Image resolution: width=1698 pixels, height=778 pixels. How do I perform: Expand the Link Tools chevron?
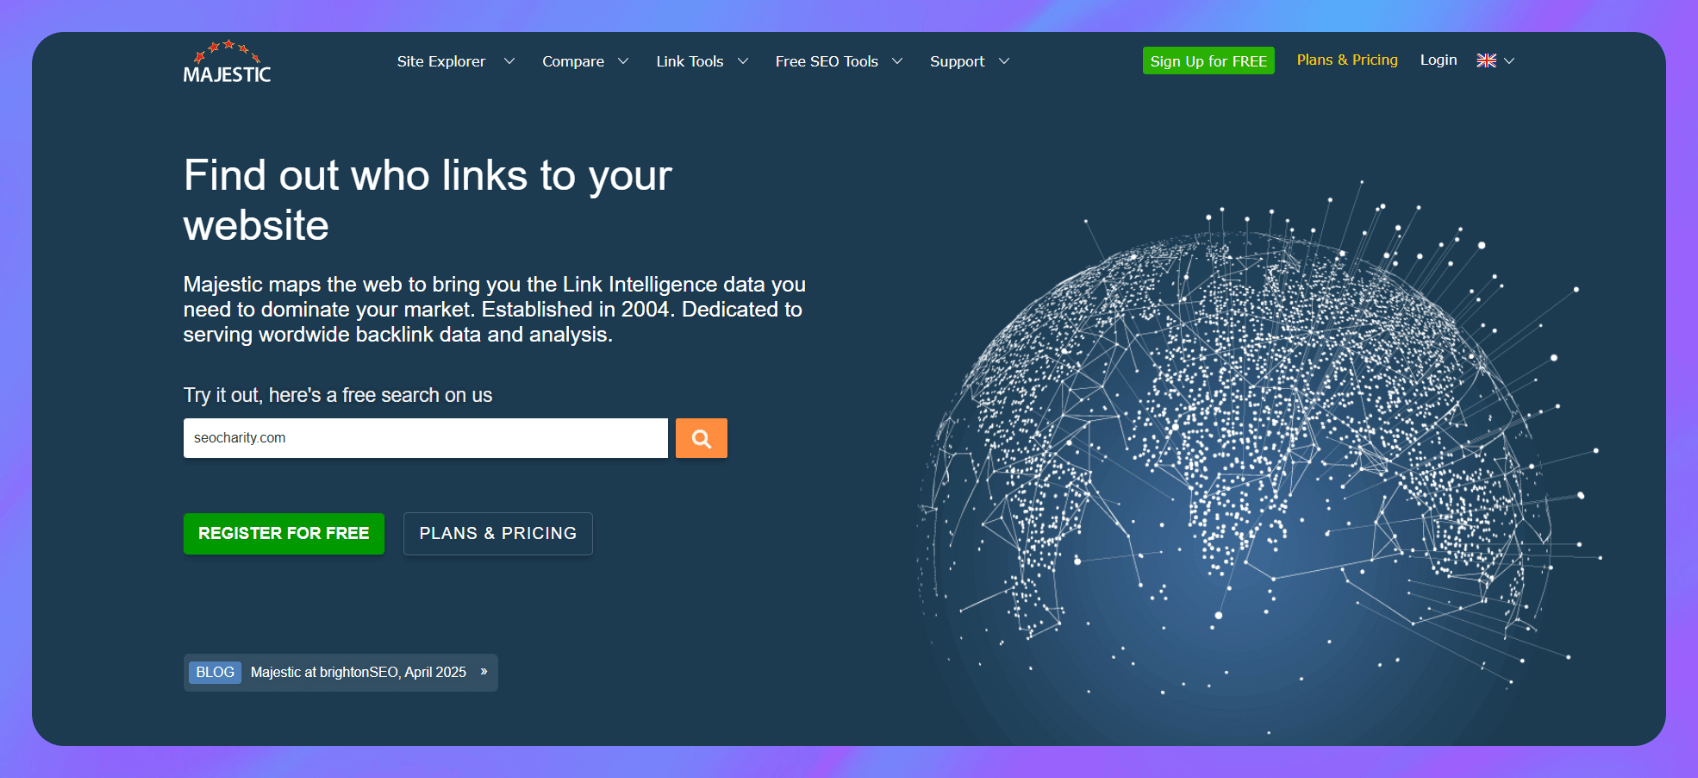tap(743, 61)
